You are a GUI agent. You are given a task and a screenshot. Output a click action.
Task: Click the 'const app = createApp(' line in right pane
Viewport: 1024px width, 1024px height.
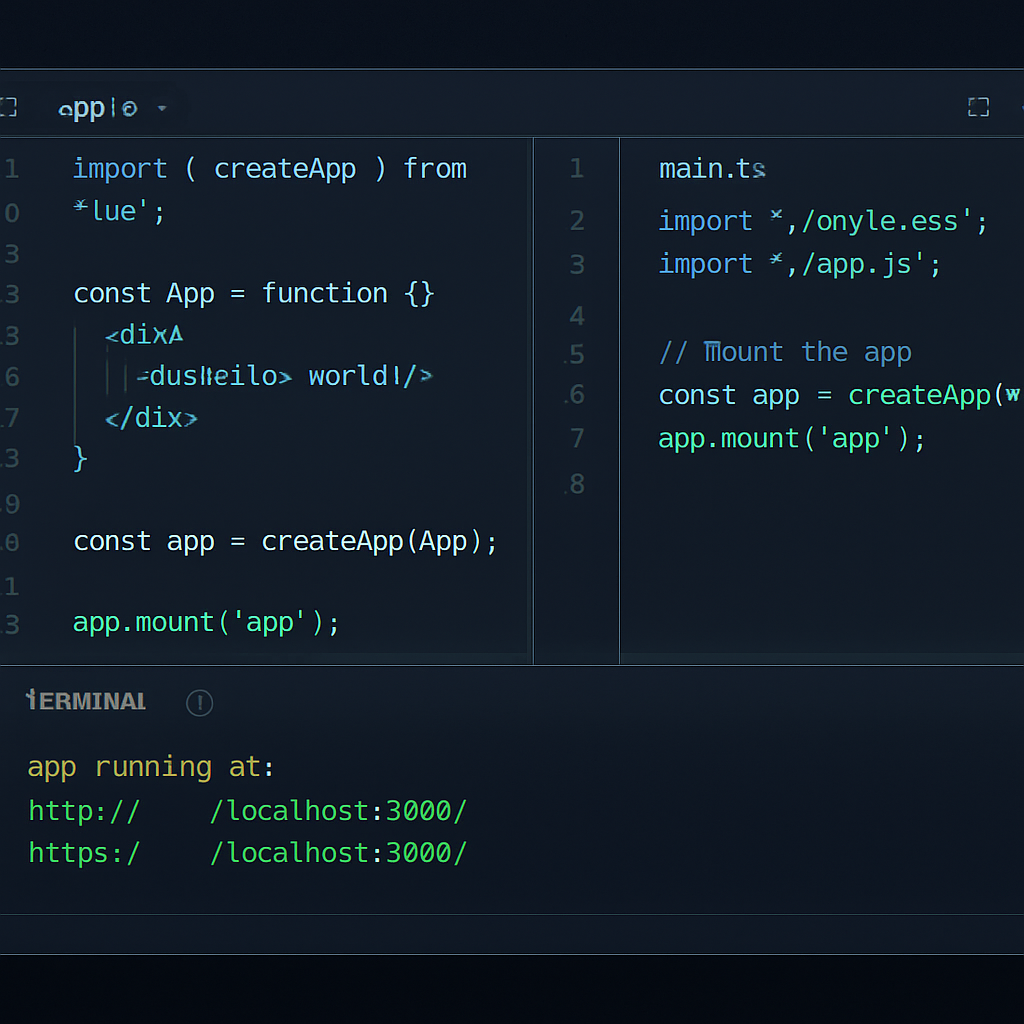pos(839,396)
